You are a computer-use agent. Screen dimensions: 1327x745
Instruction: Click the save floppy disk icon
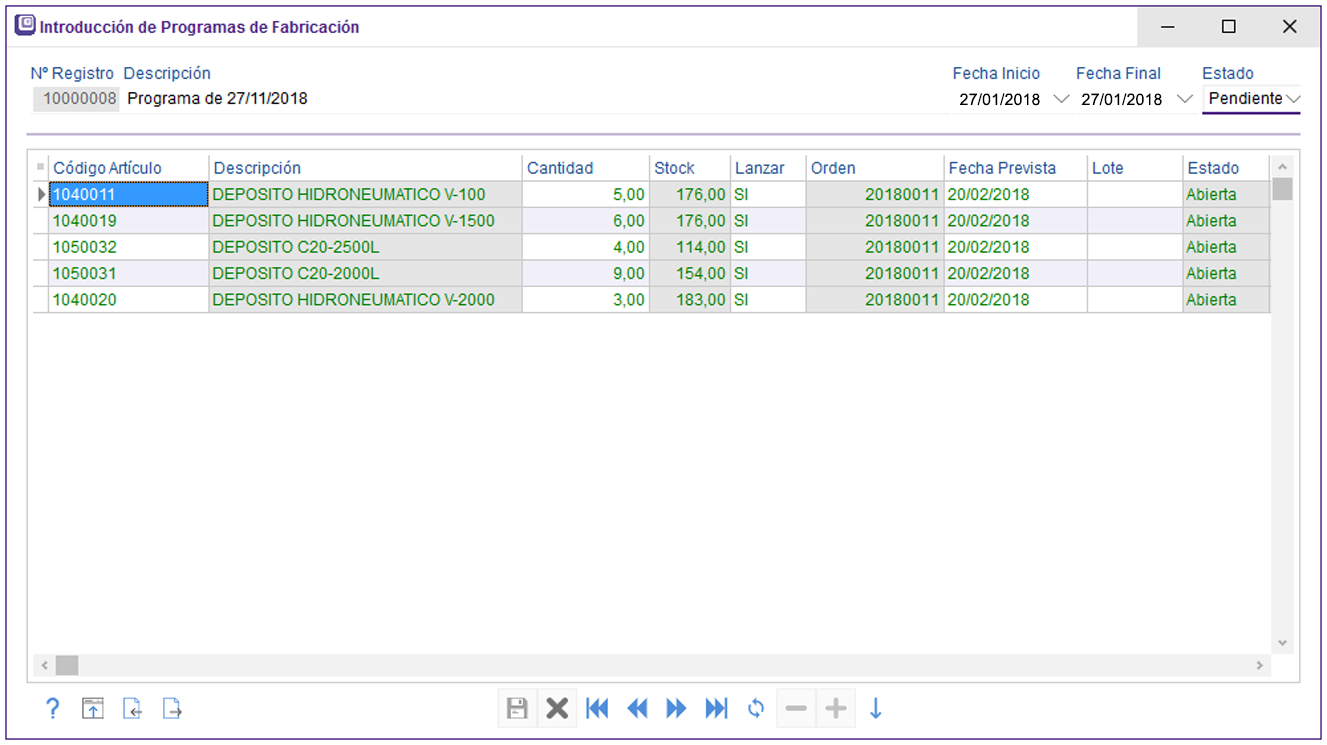517,709
